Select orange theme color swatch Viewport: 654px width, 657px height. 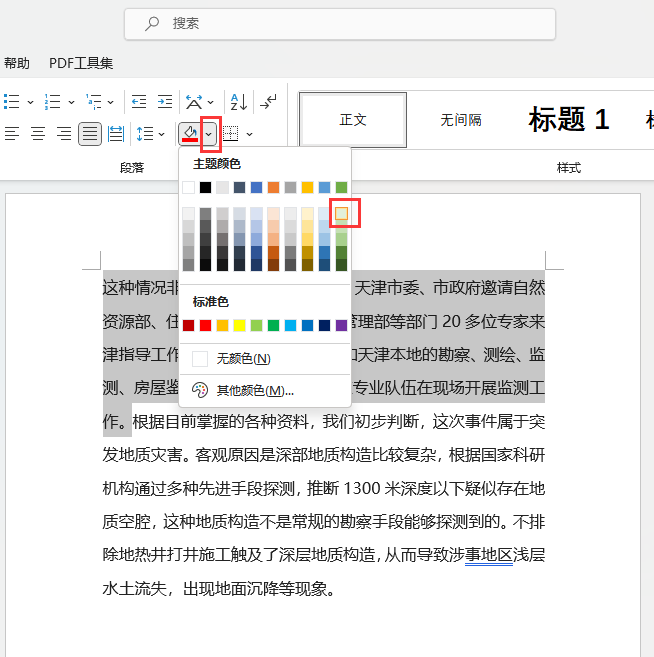(273, 187)
